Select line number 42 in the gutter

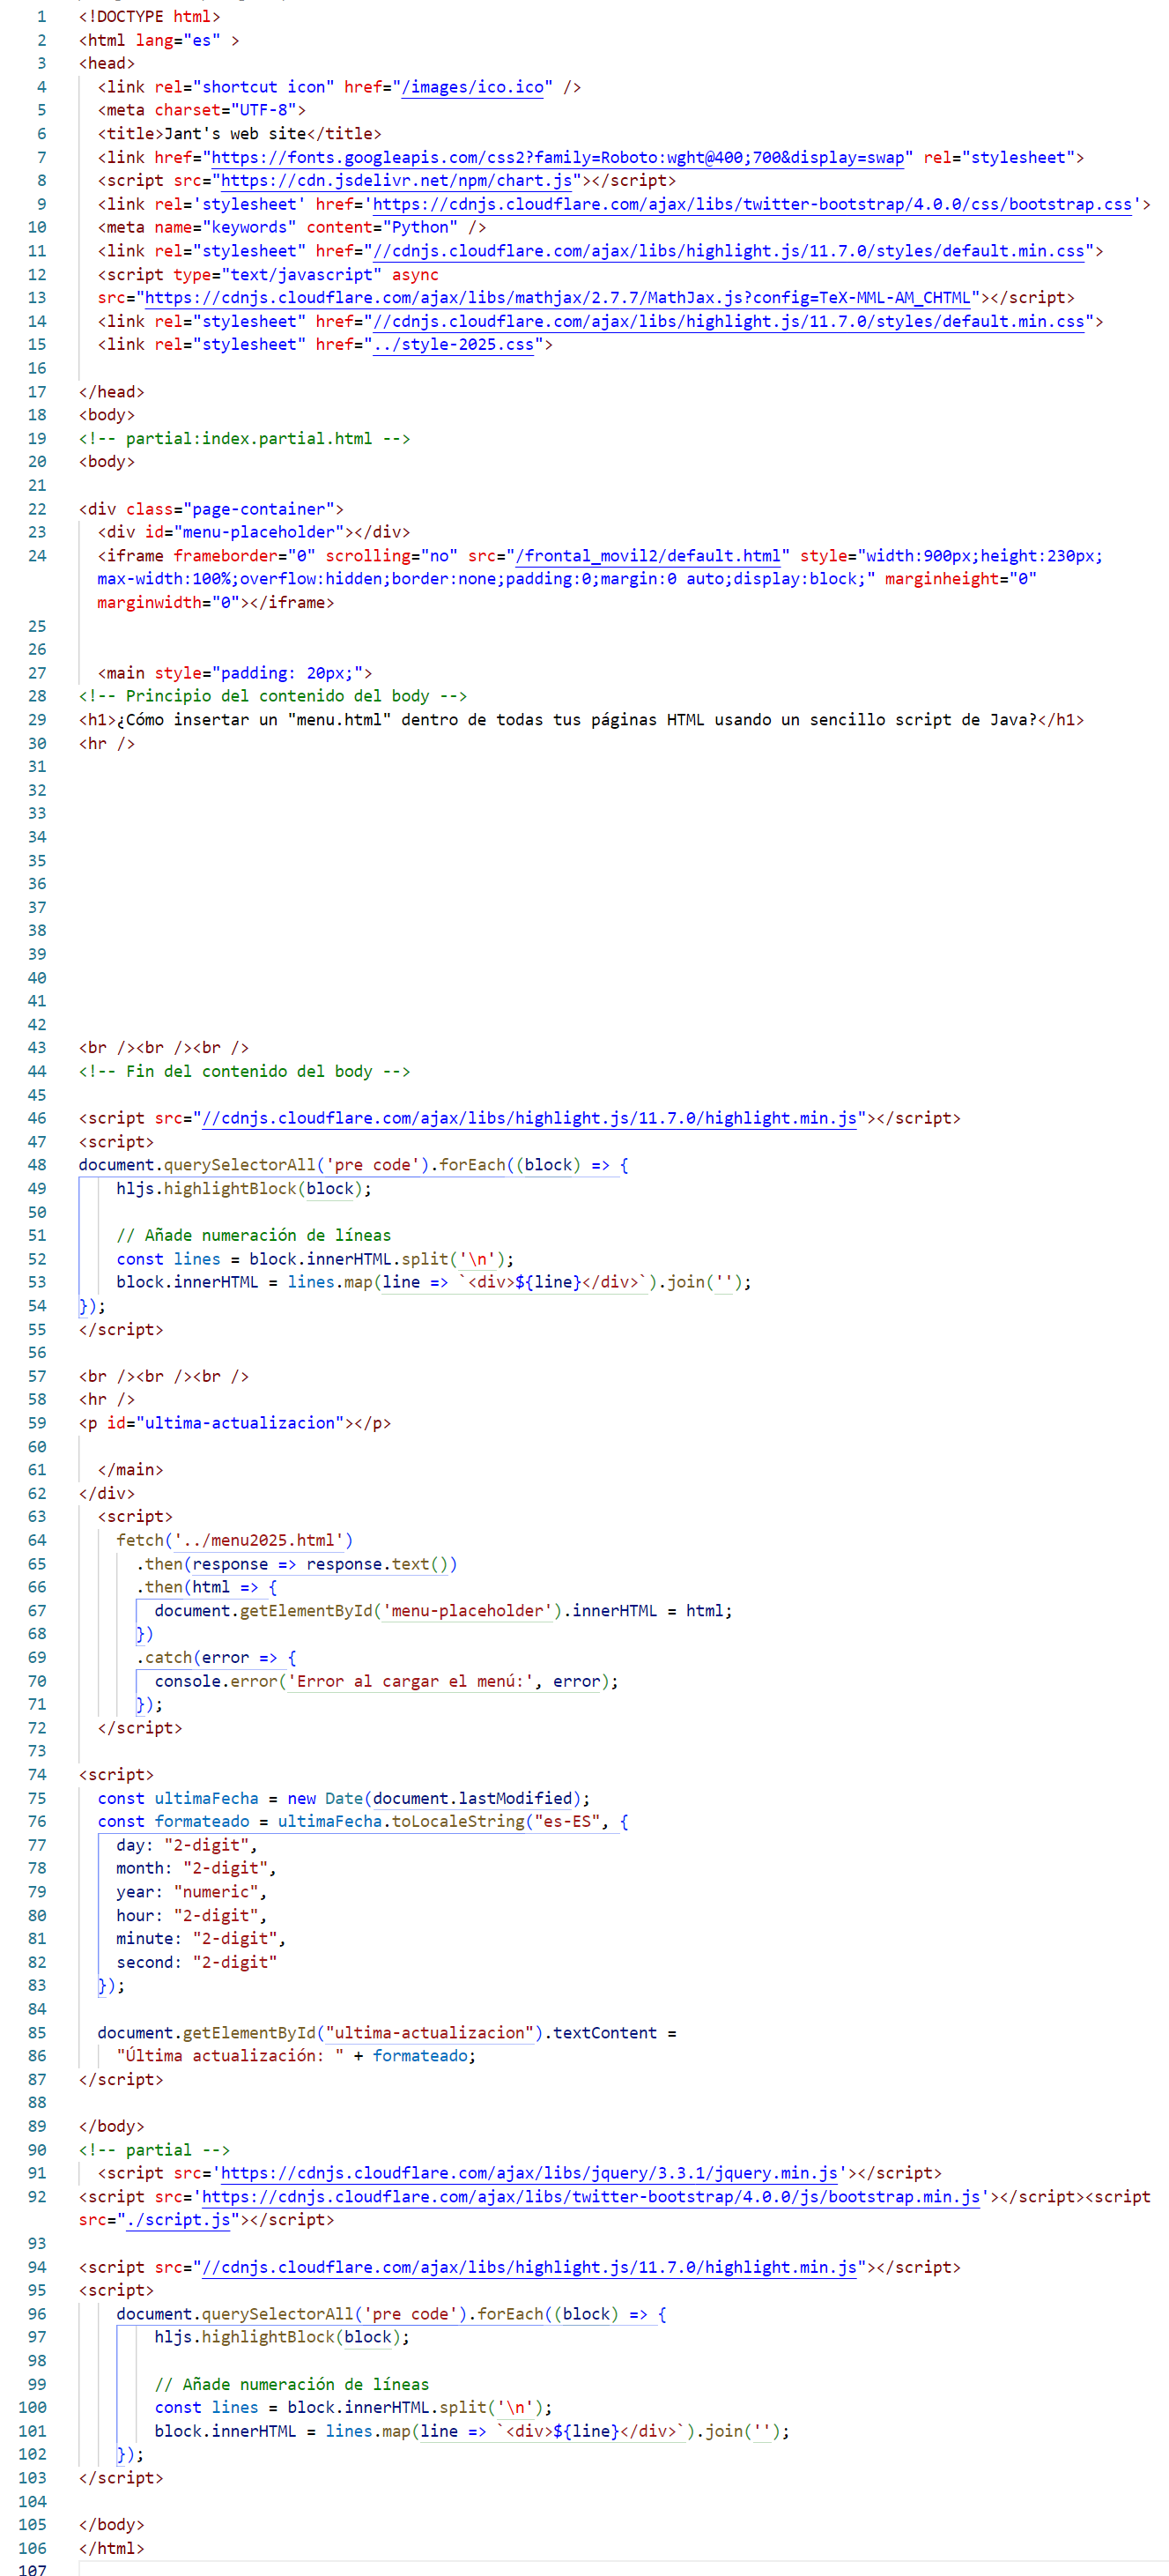37,1024
